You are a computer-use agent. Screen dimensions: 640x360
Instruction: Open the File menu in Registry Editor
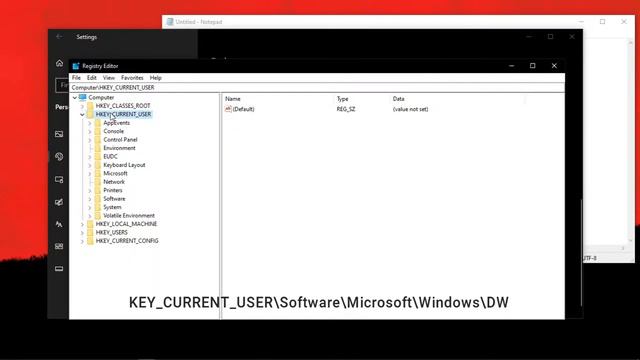point(76,78)
